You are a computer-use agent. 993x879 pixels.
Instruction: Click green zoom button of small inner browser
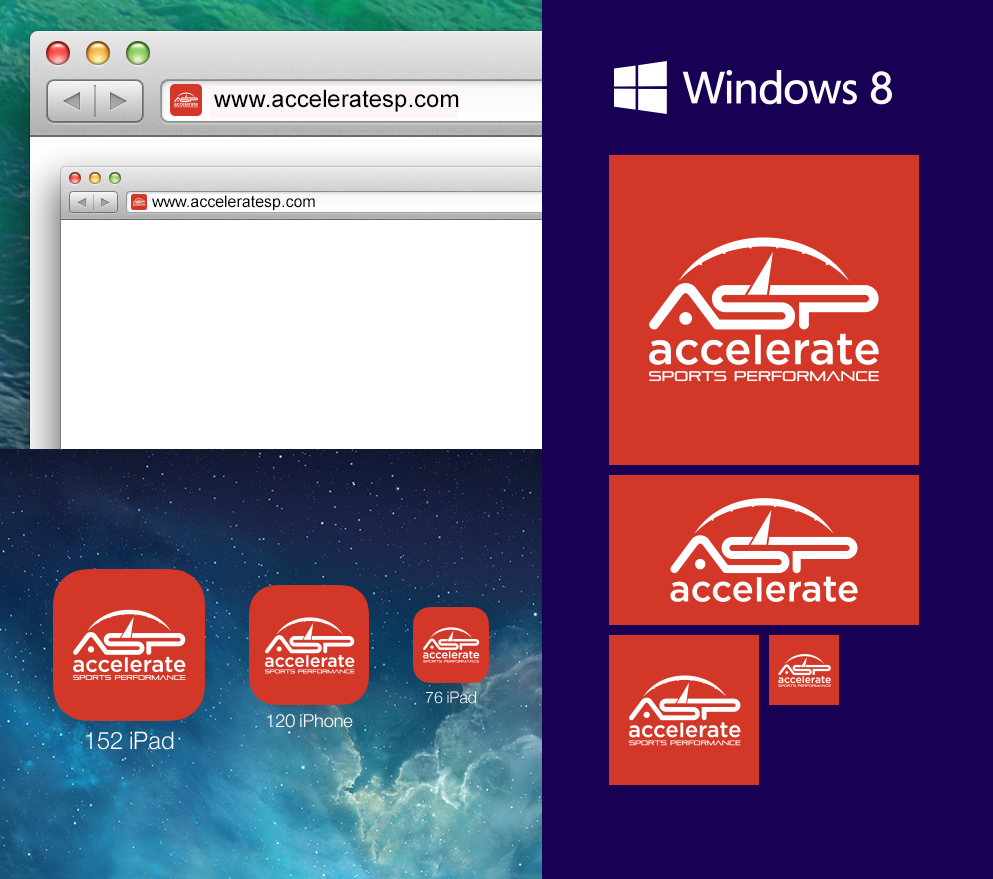pos(115,178)
